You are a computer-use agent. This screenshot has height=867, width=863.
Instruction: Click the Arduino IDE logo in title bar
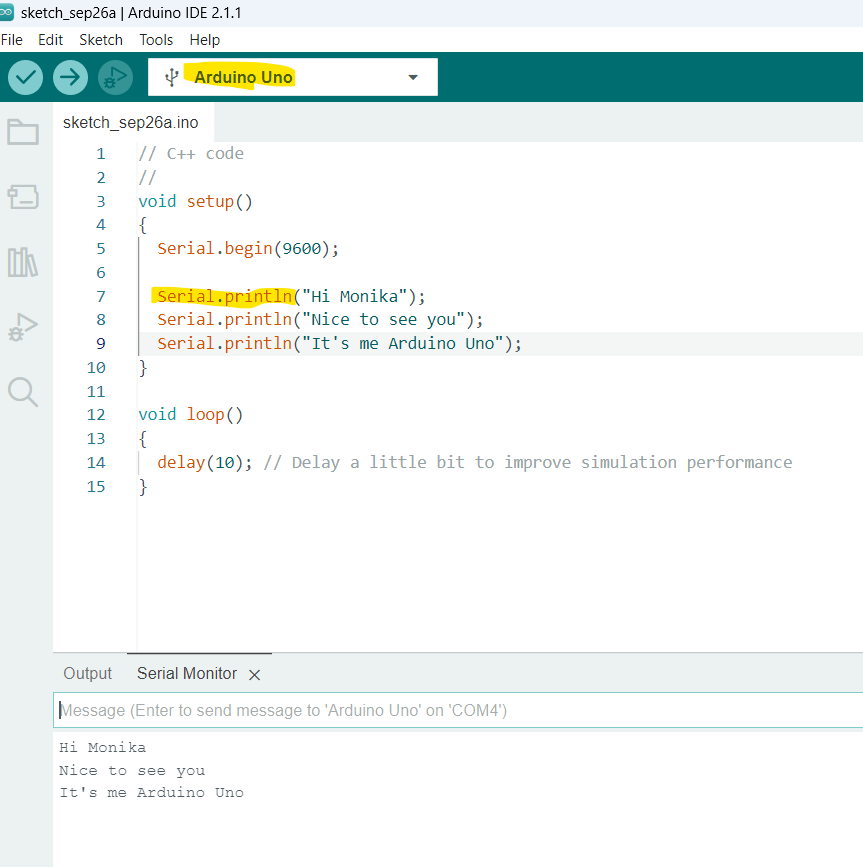tap(6, 13)
